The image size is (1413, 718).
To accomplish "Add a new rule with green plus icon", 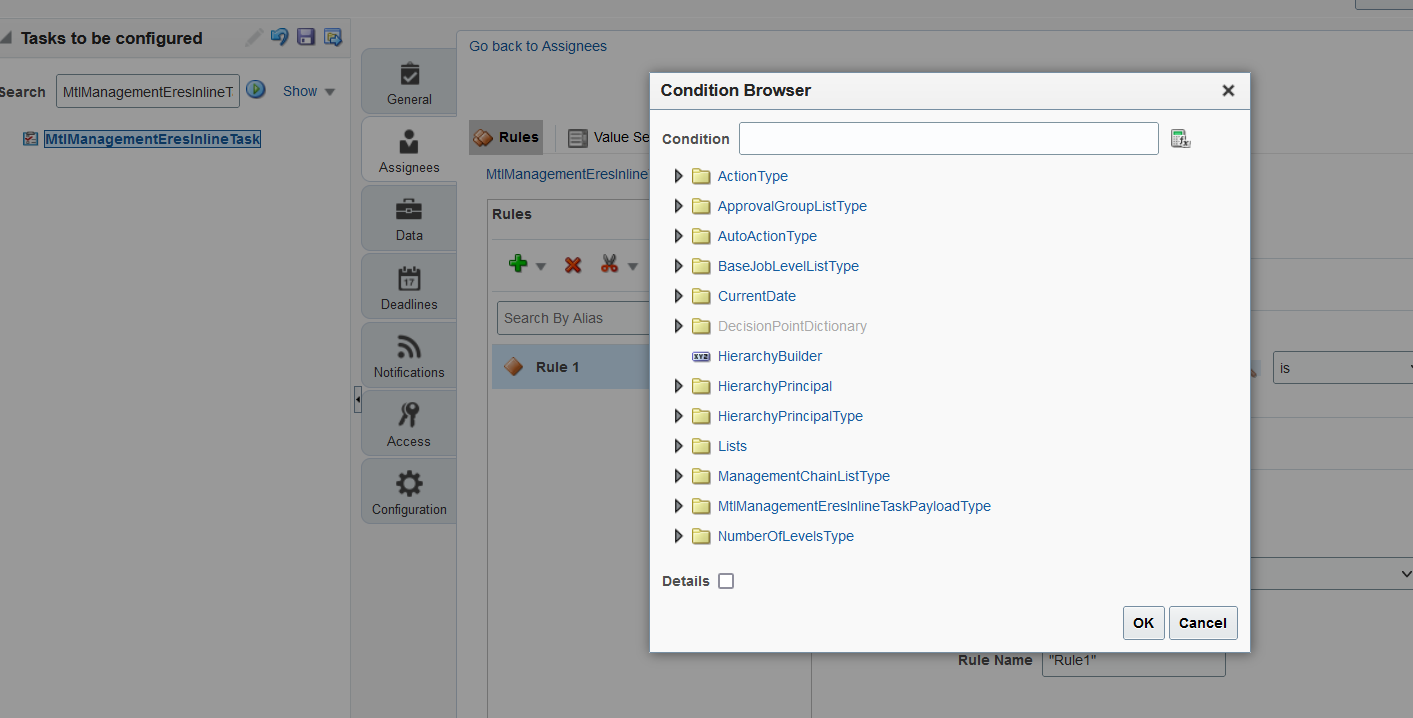I will (519, 264).
